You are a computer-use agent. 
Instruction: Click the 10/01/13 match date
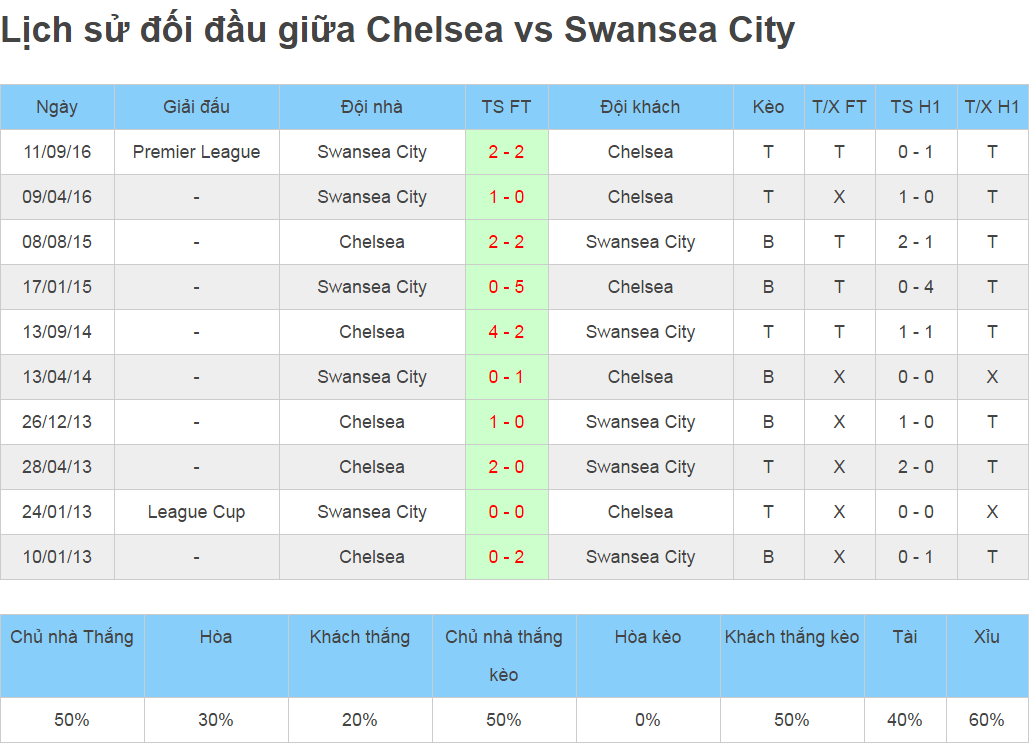point(57,557)
